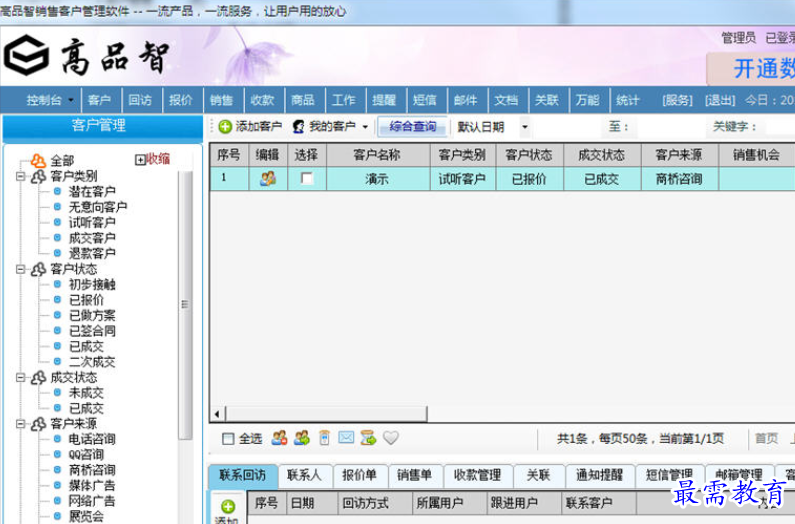
Task: Open the 统计 menu
Action: coord(628,100)
